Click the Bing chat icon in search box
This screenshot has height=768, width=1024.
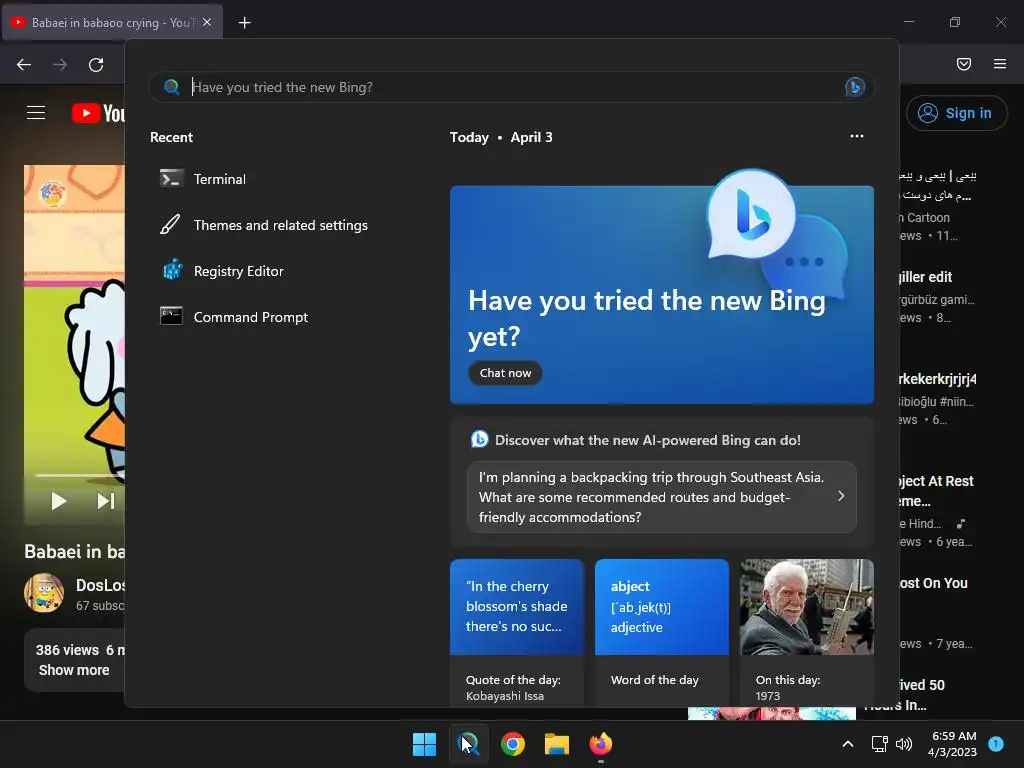855,87
